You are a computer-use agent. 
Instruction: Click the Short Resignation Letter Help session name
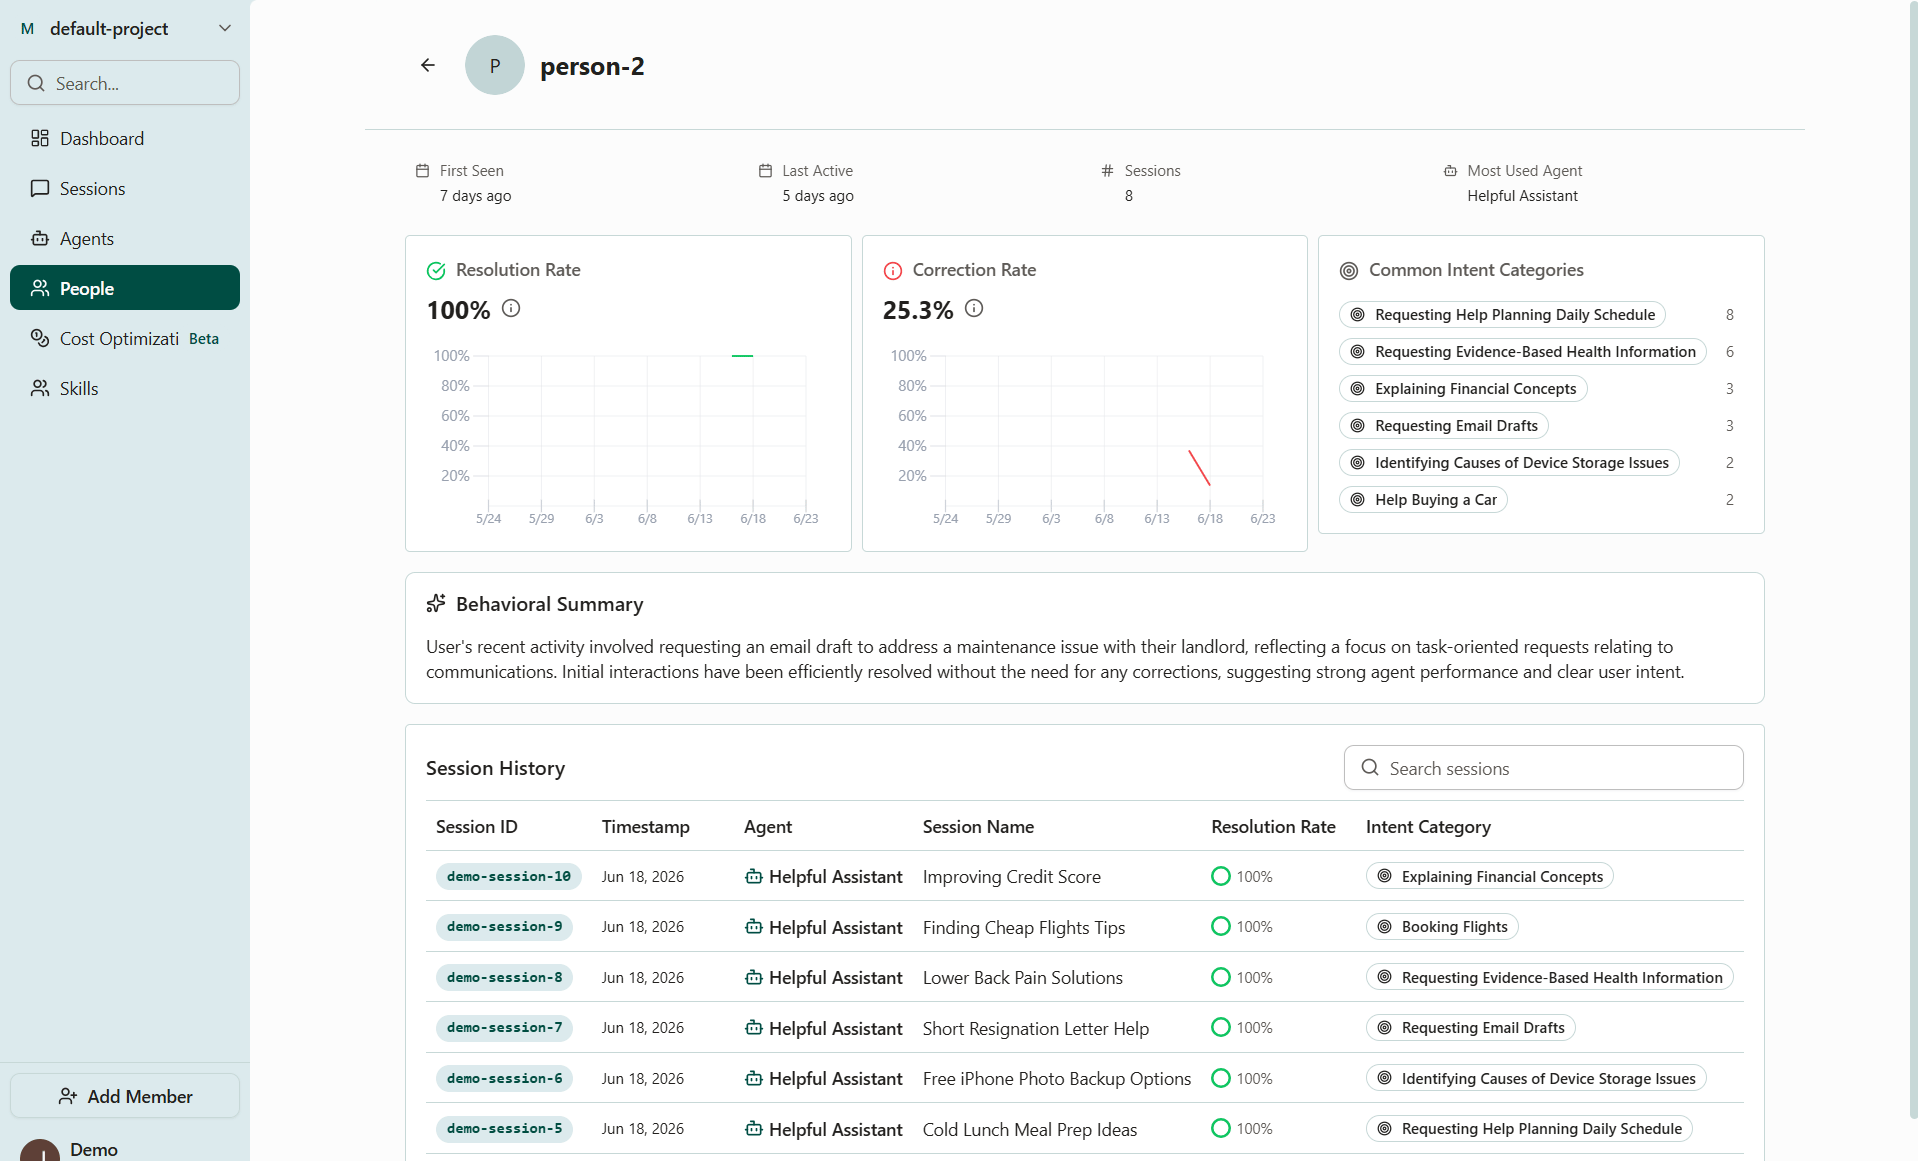(1035, 1028)
